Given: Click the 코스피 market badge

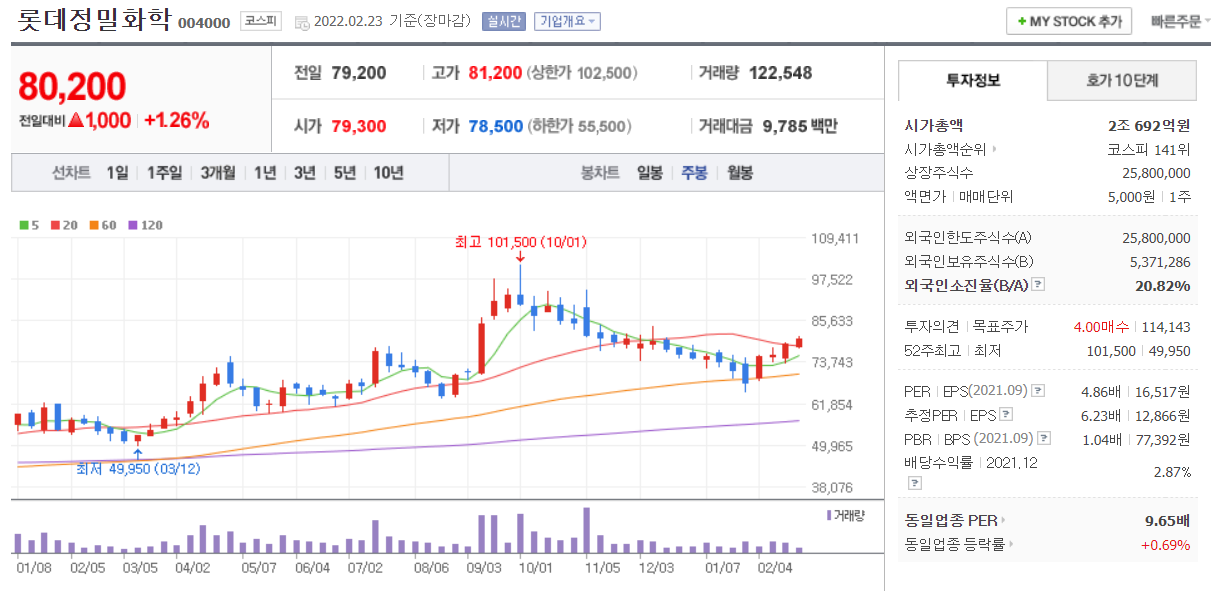Looking at the screenshot, I should pyautogui.click(x=262, y=21).
